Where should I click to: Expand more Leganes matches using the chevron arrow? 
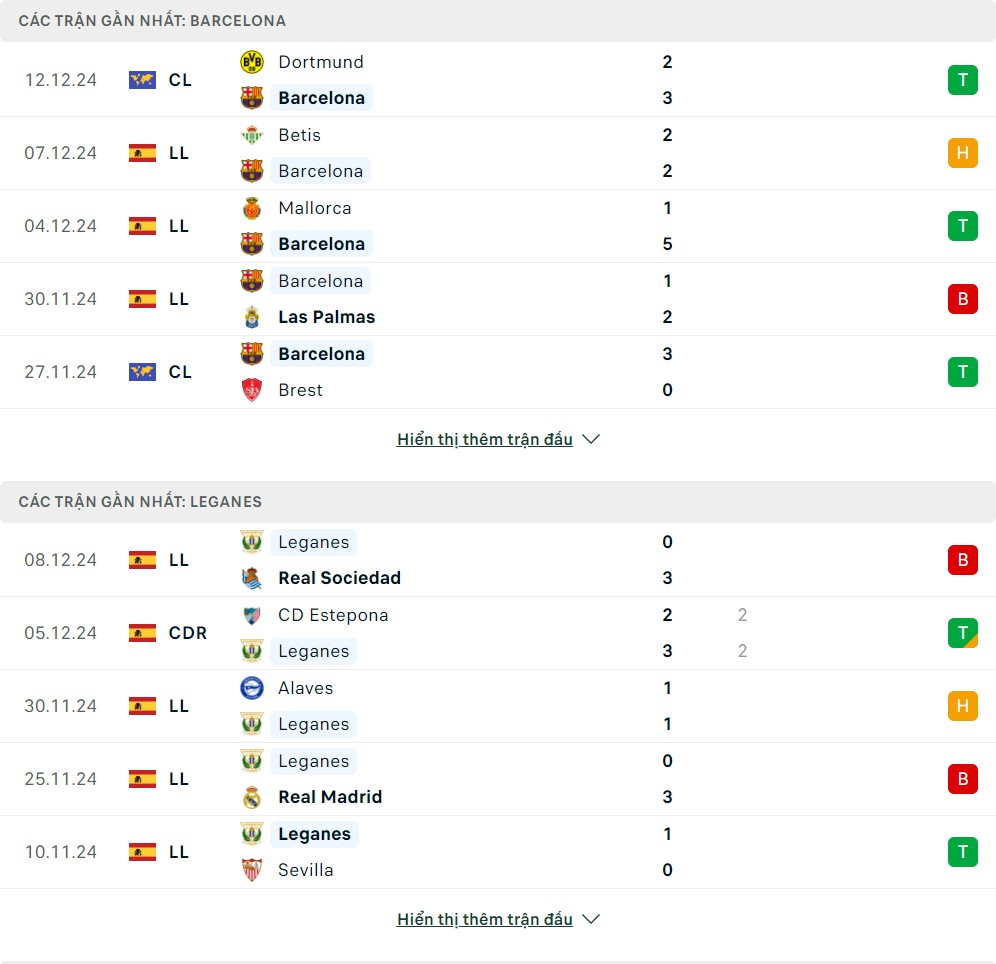click(x=591, y=919)
